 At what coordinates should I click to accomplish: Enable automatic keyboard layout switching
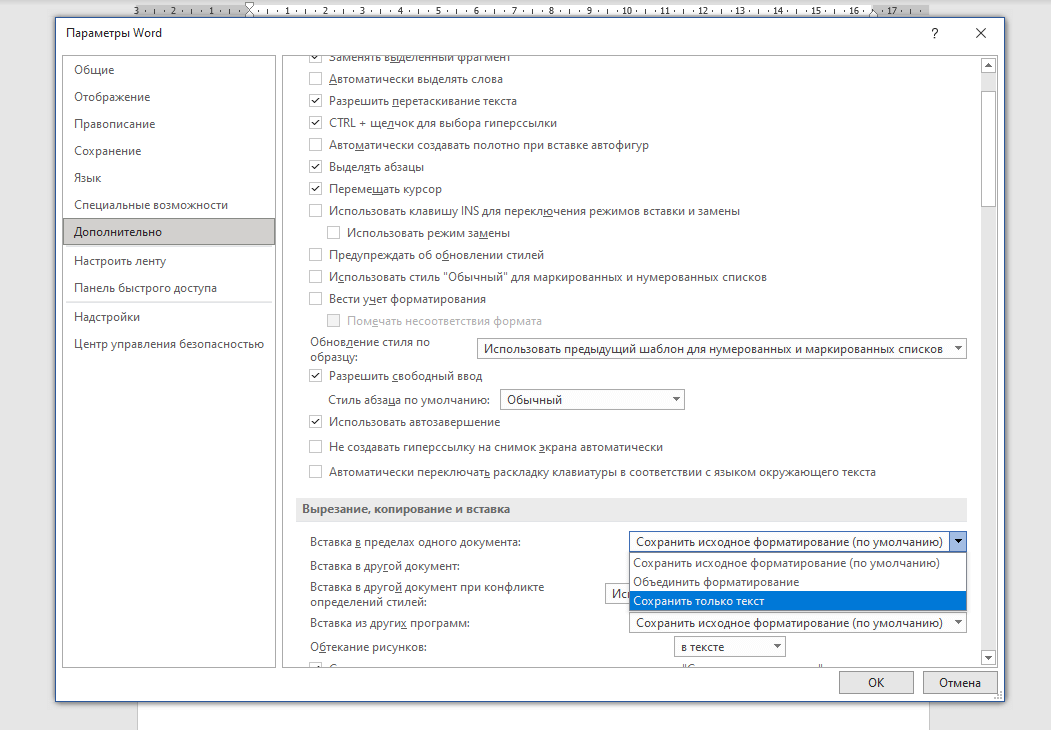pos(315,472)
